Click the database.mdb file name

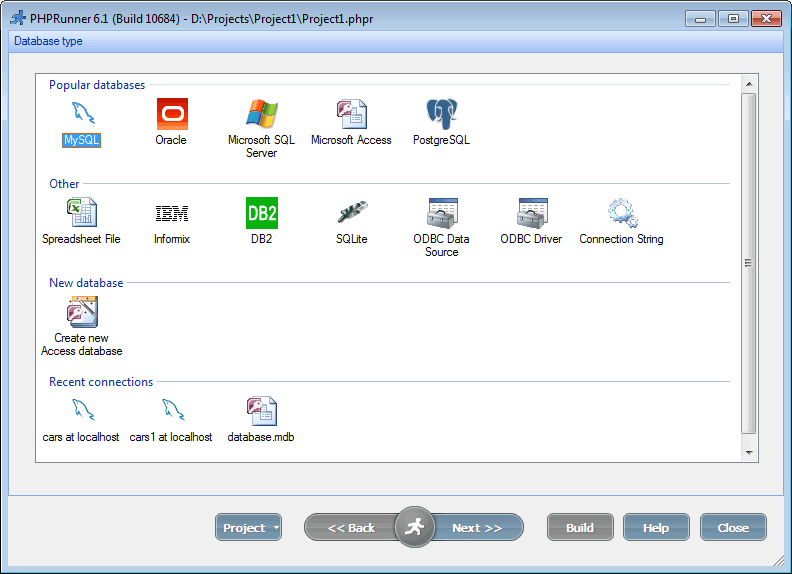(261, 437)
